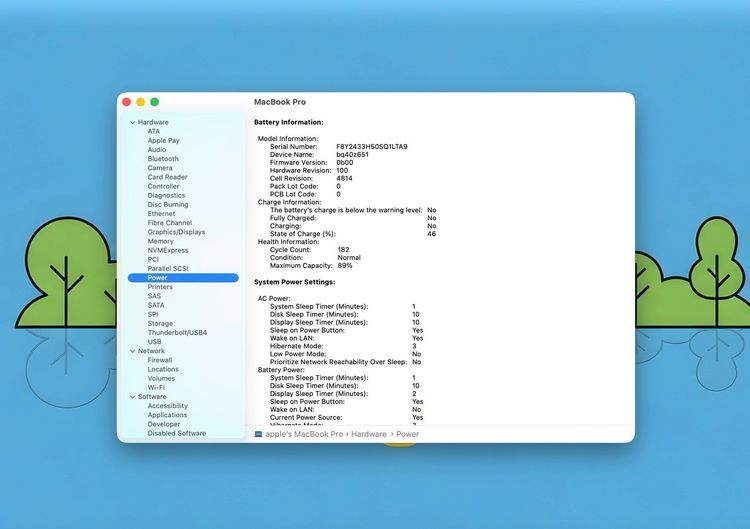Select Applications under Software
This screenshot has width=750, height=529.
tap(167, 415)
